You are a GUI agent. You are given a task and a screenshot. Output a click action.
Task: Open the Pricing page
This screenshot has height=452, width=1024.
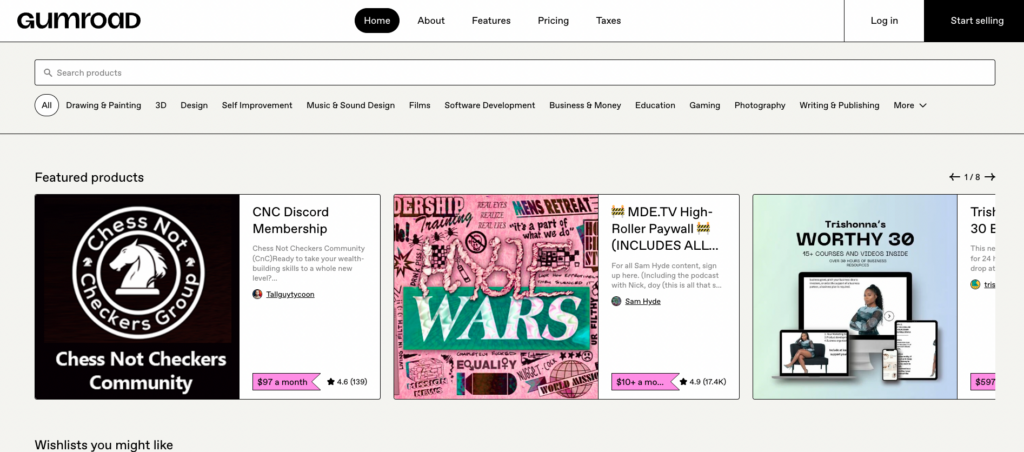pyautogui.click(x=553, y=20)
